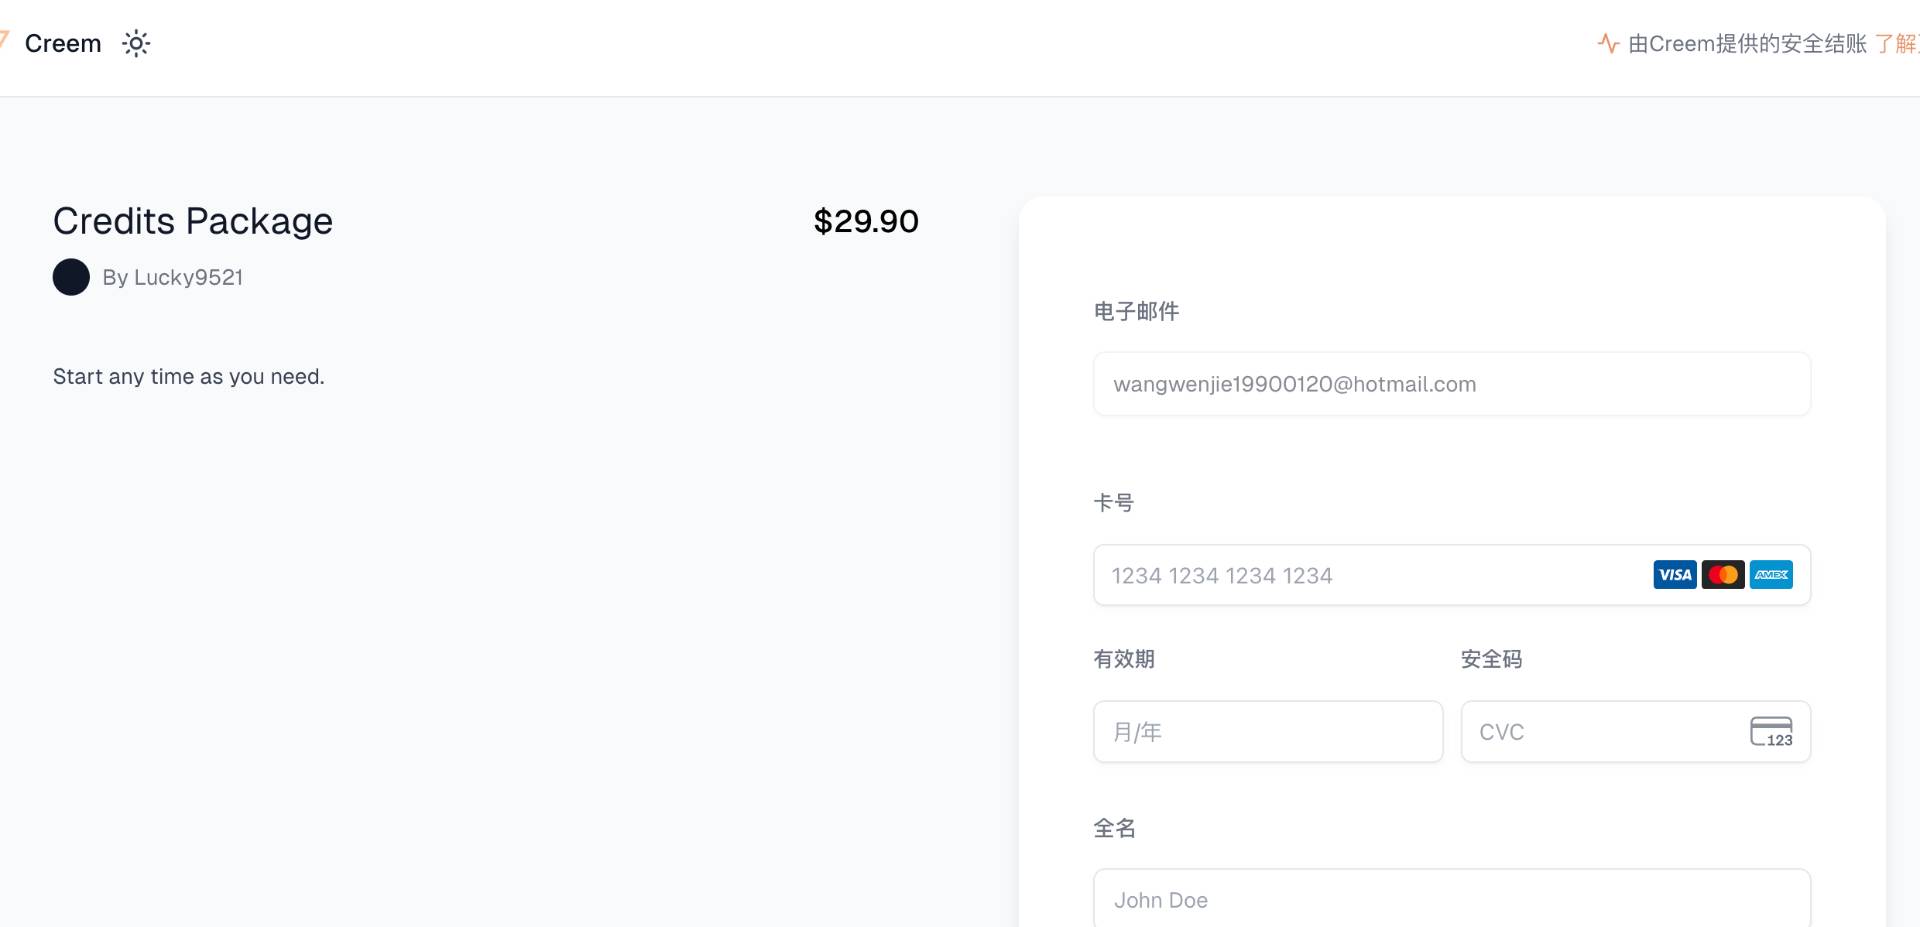The image size is (1920, 927).
Task: Click the $29.90 price amount
Action: point(866,221)
